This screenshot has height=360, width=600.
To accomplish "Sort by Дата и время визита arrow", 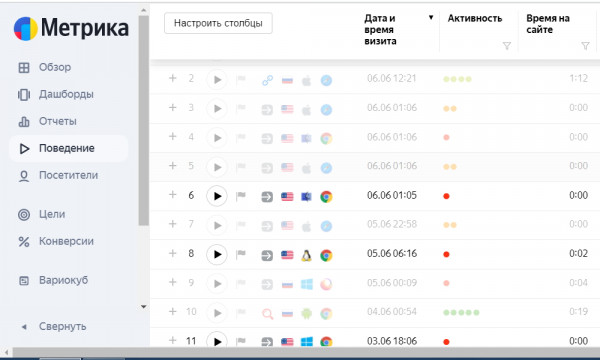I will click(x=431, y=18).
